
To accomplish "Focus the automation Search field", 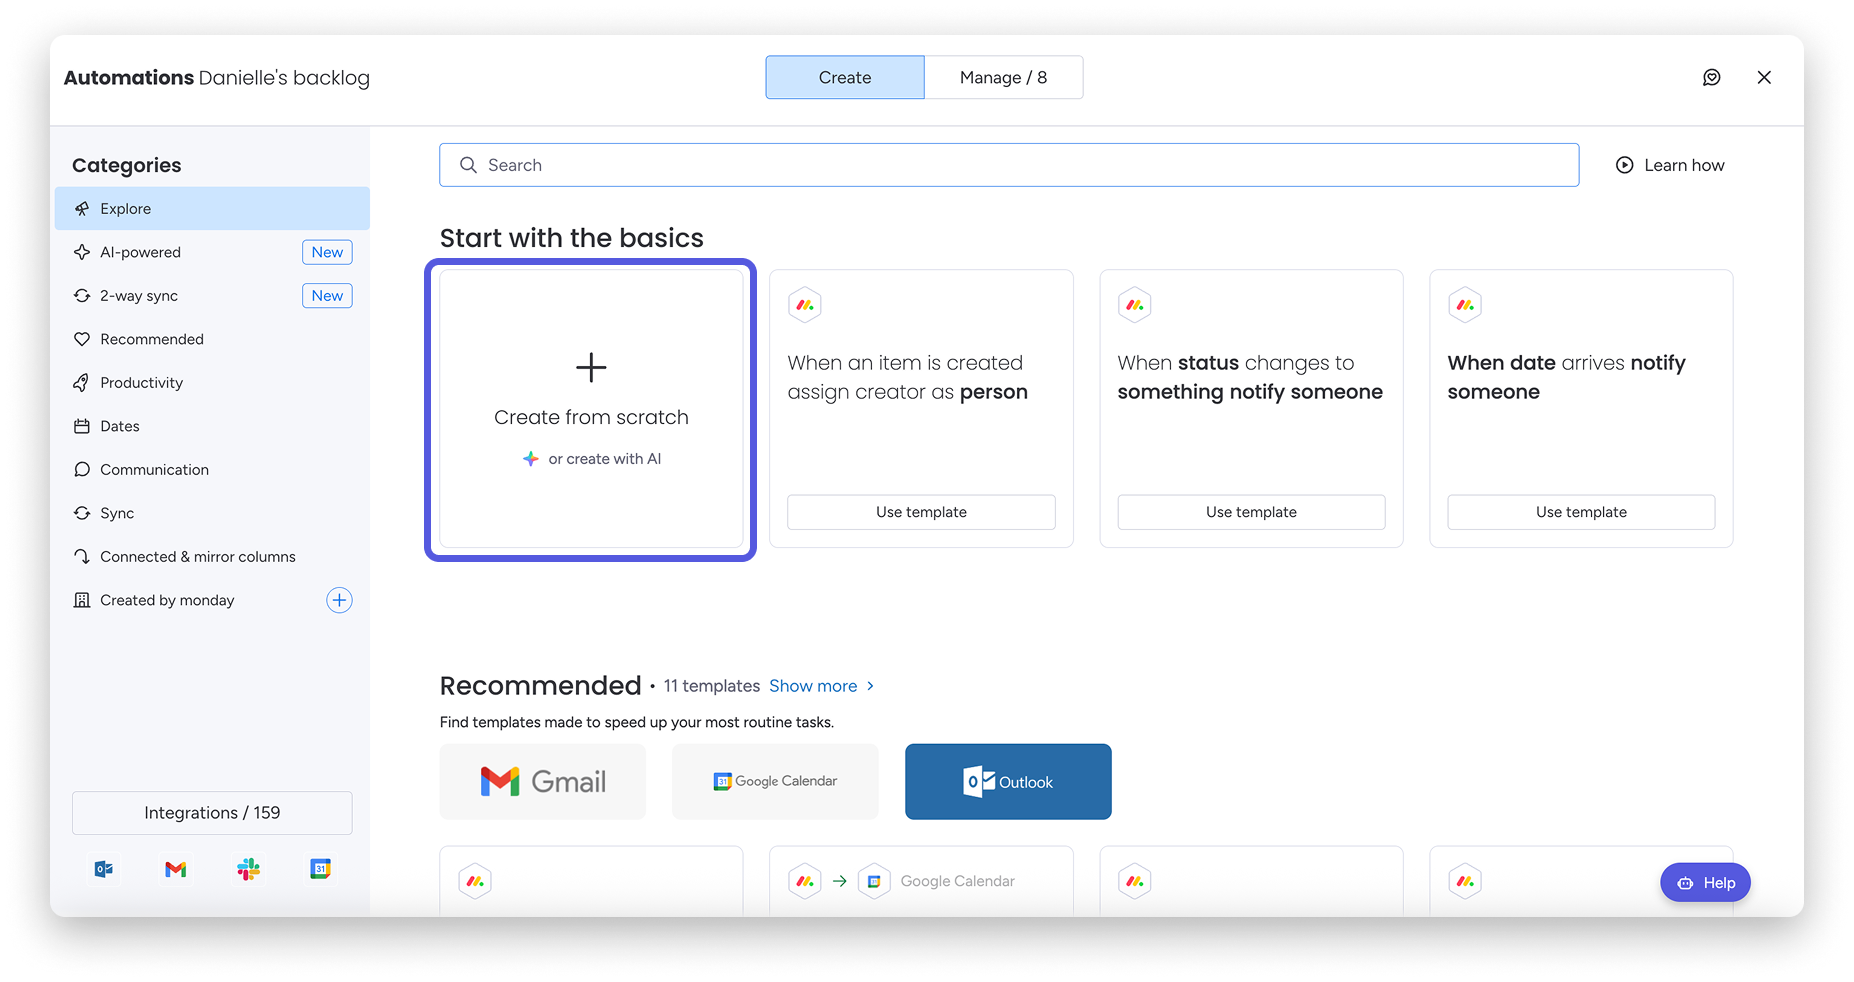I will (1009, 165).
